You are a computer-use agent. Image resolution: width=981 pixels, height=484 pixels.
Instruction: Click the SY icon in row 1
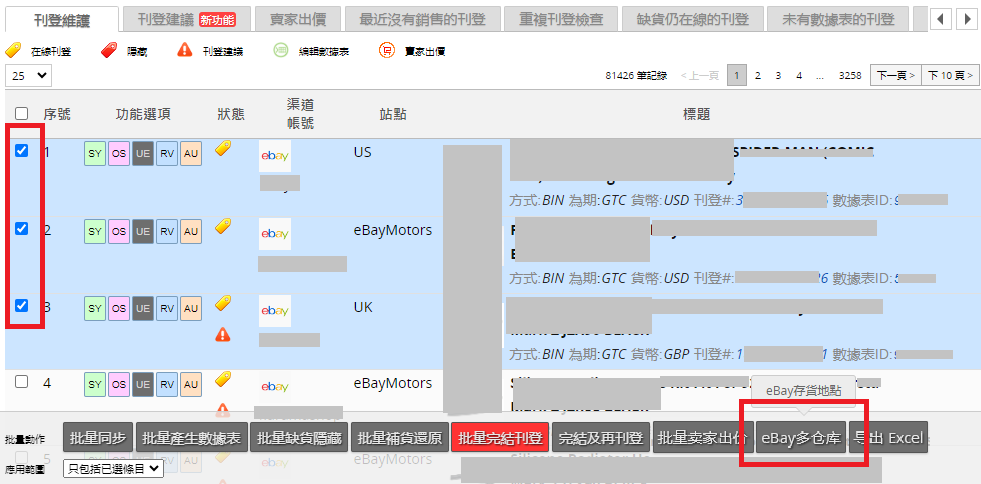[x=95, y=156]
